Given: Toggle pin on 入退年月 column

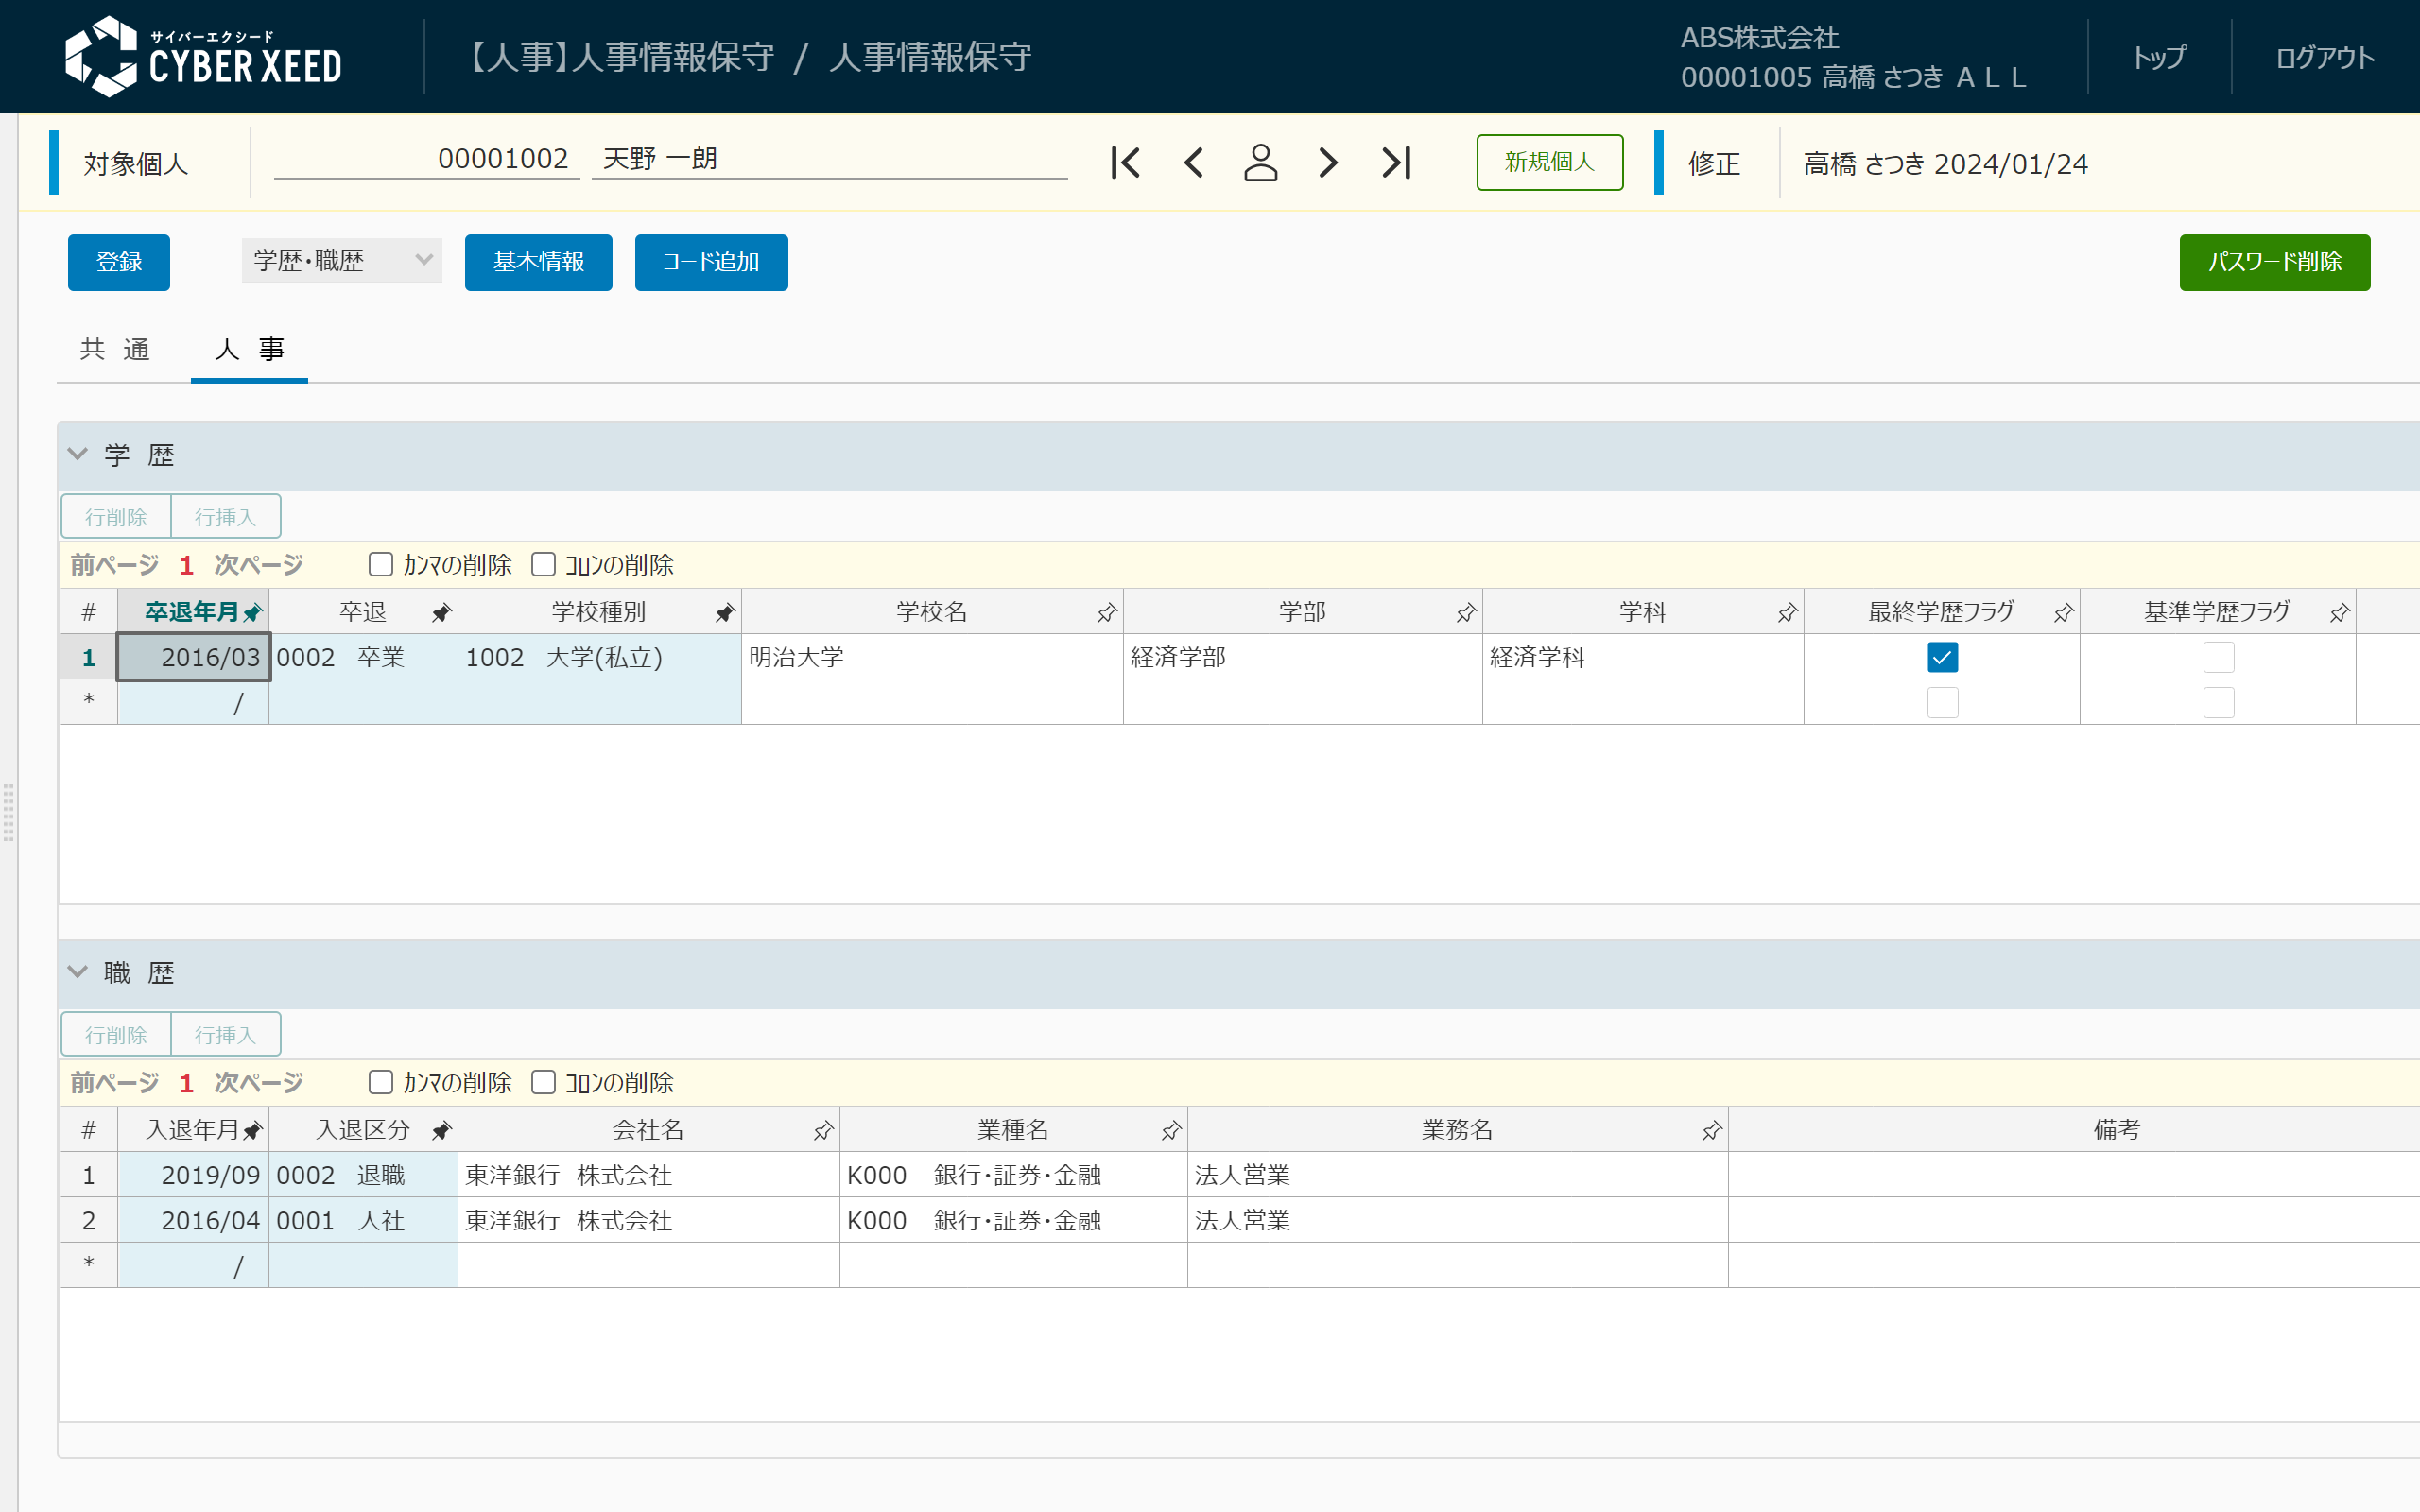Looking at the screenshot, I should 253,1131.
